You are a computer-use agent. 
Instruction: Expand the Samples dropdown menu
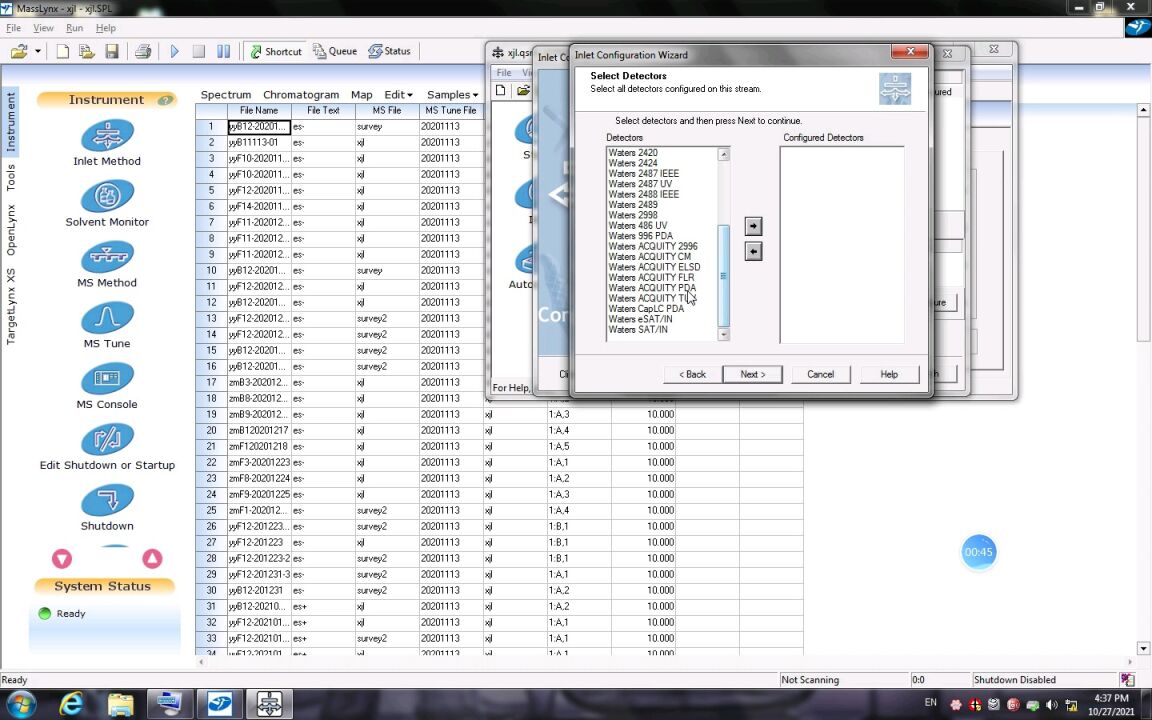click(x=452, y=95)
